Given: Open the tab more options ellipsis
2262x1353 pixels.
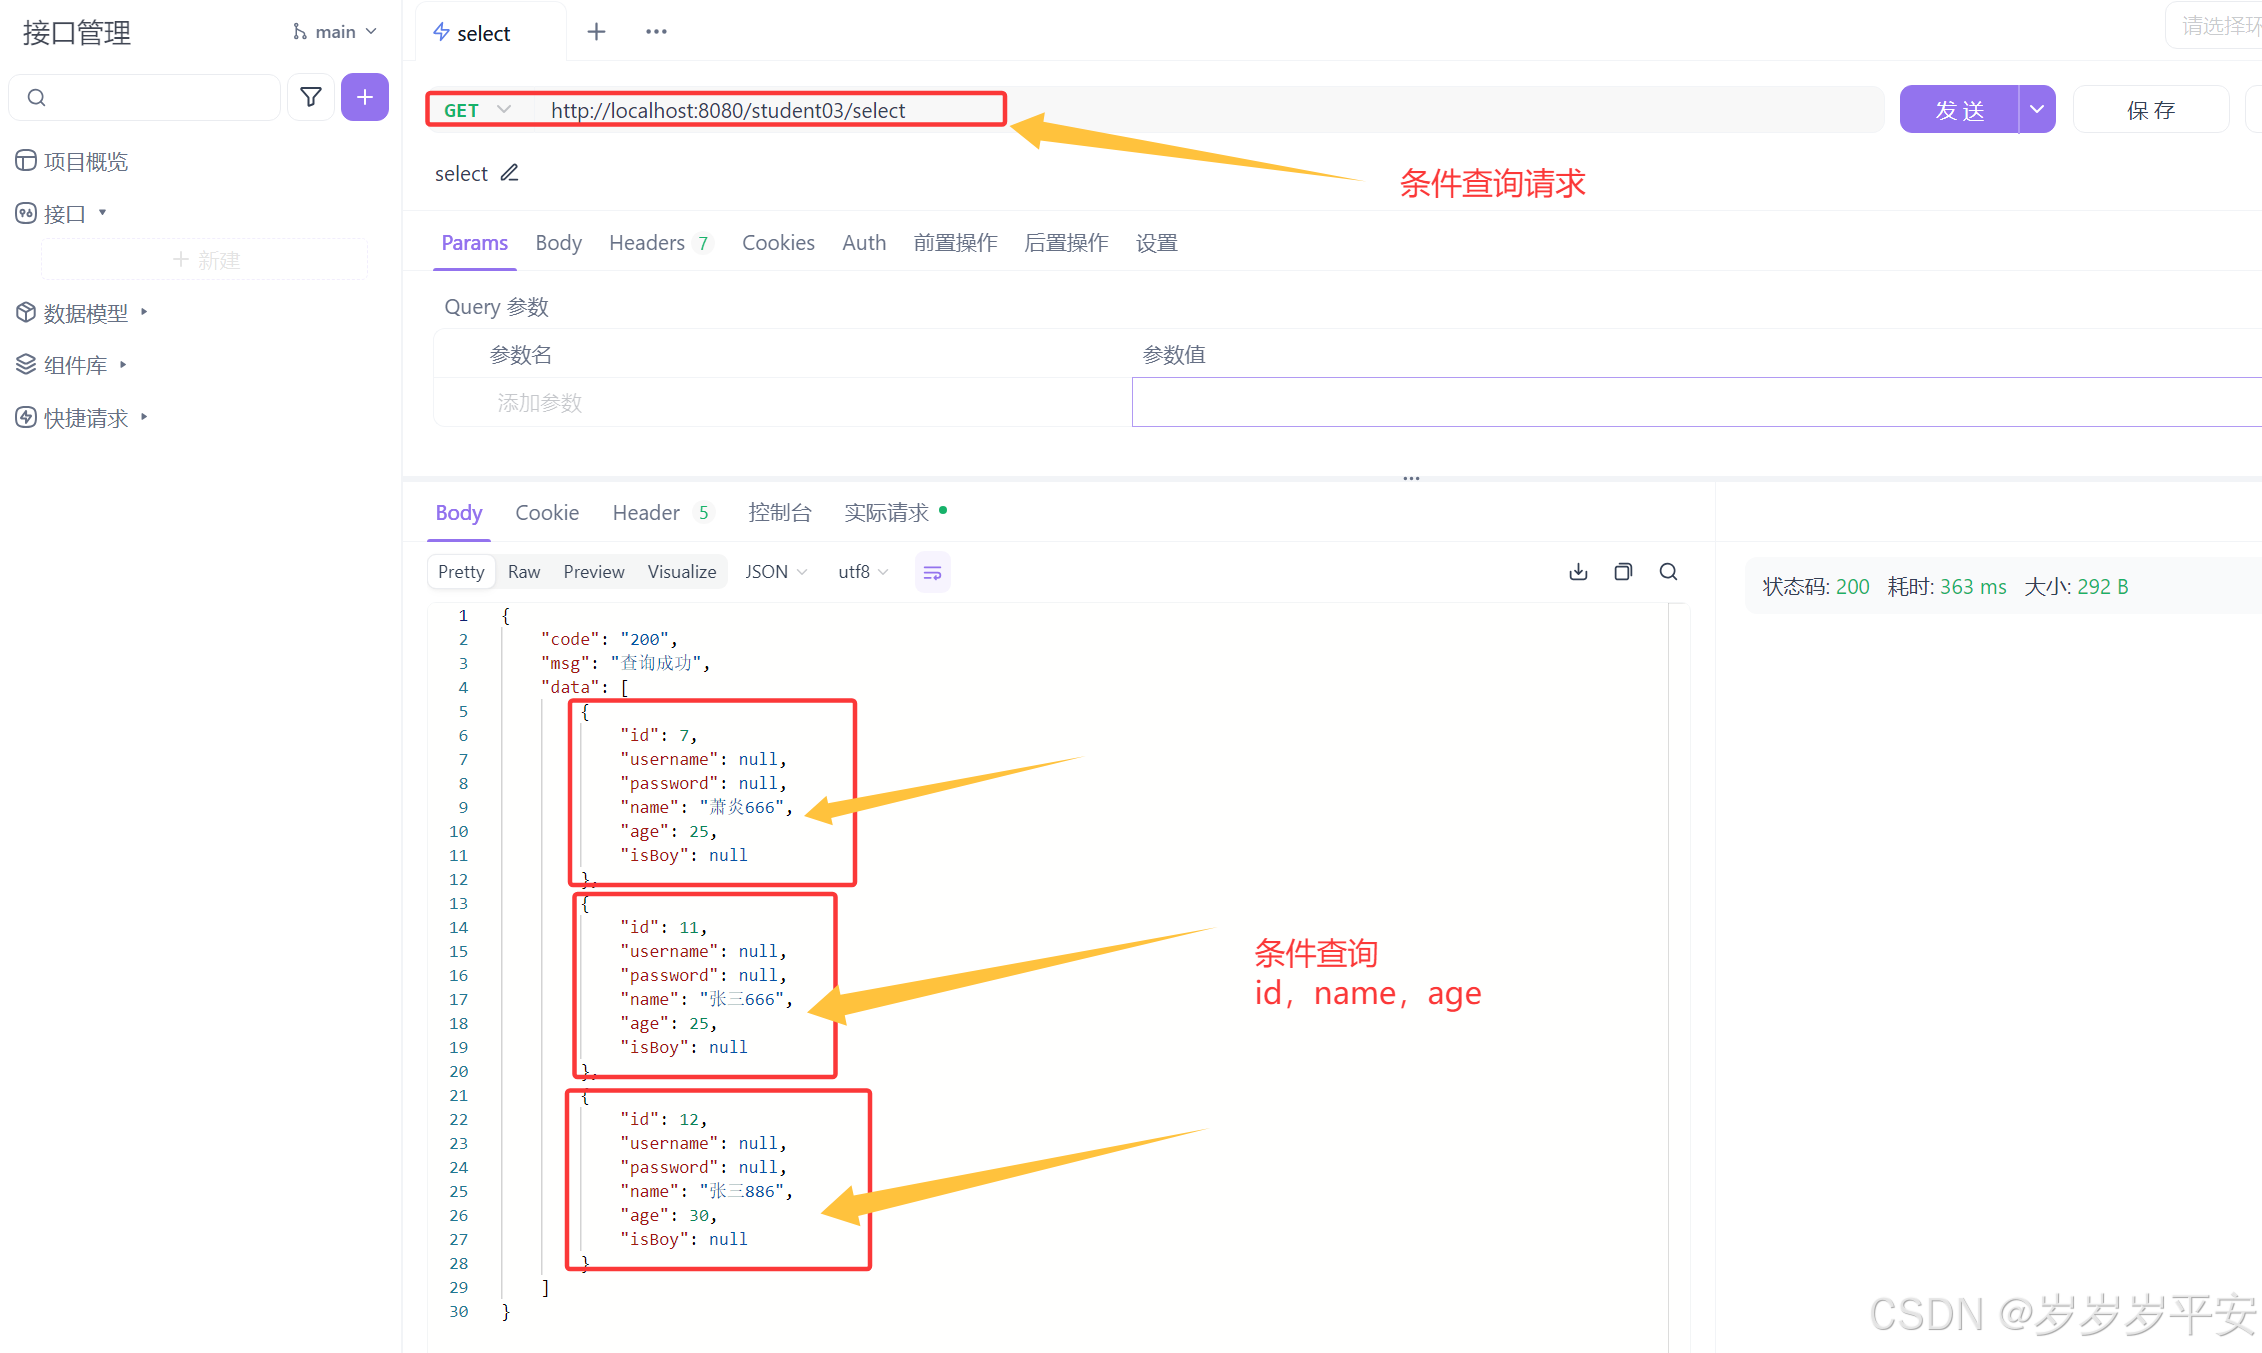Looking at the screenshot, I should point(656,32).
